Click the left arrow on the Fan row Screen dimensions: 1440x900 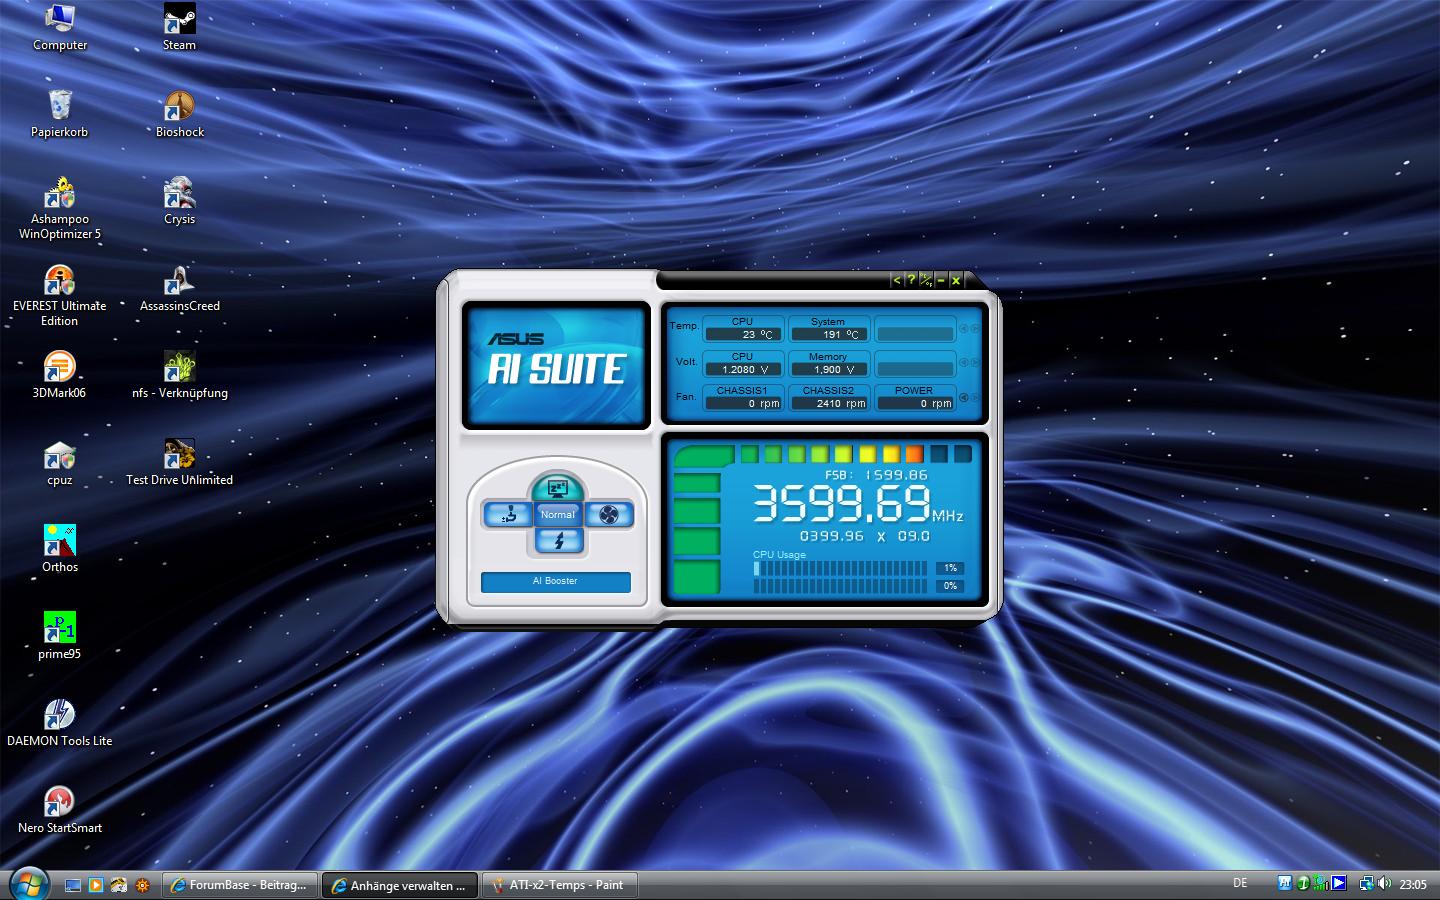coord(965,397)
